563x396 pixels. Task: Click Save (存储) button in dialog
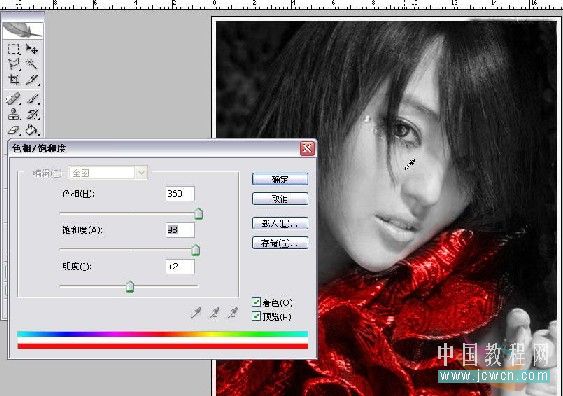tap(280, 243)
